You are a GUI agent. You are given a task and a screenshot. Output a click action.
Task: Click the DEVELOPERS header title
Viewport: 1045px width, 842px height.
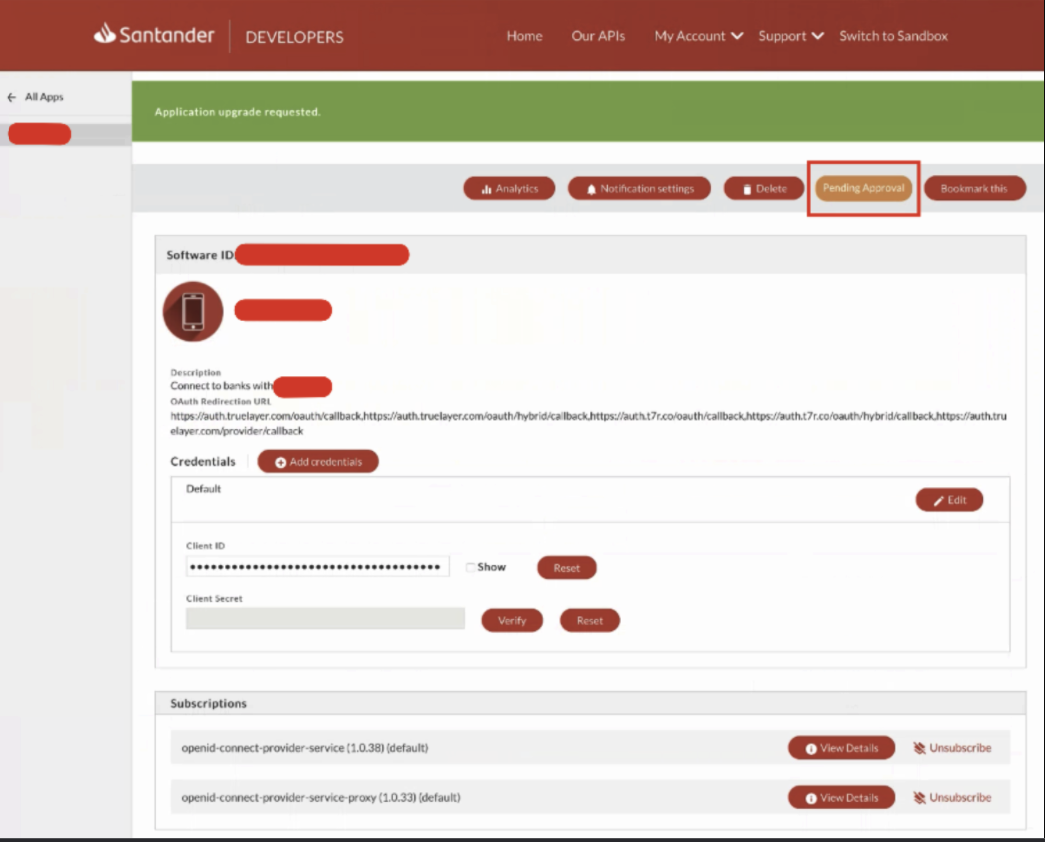click(x=295, y=37)
